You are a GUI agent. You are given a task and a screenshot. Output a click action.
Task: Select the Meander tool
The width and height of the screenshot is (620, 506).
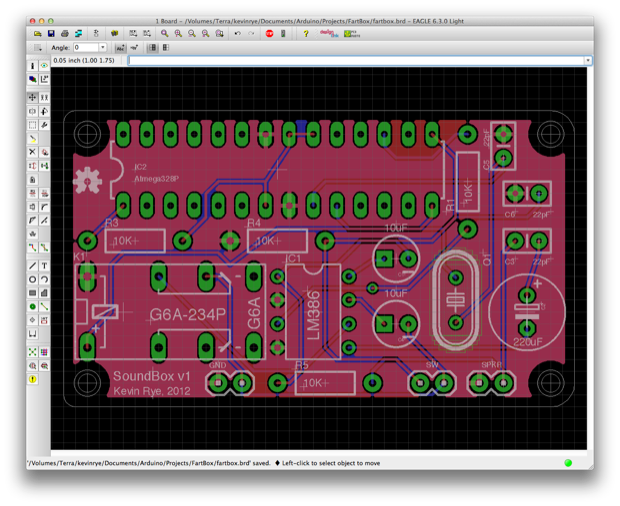tap(32, 234)
